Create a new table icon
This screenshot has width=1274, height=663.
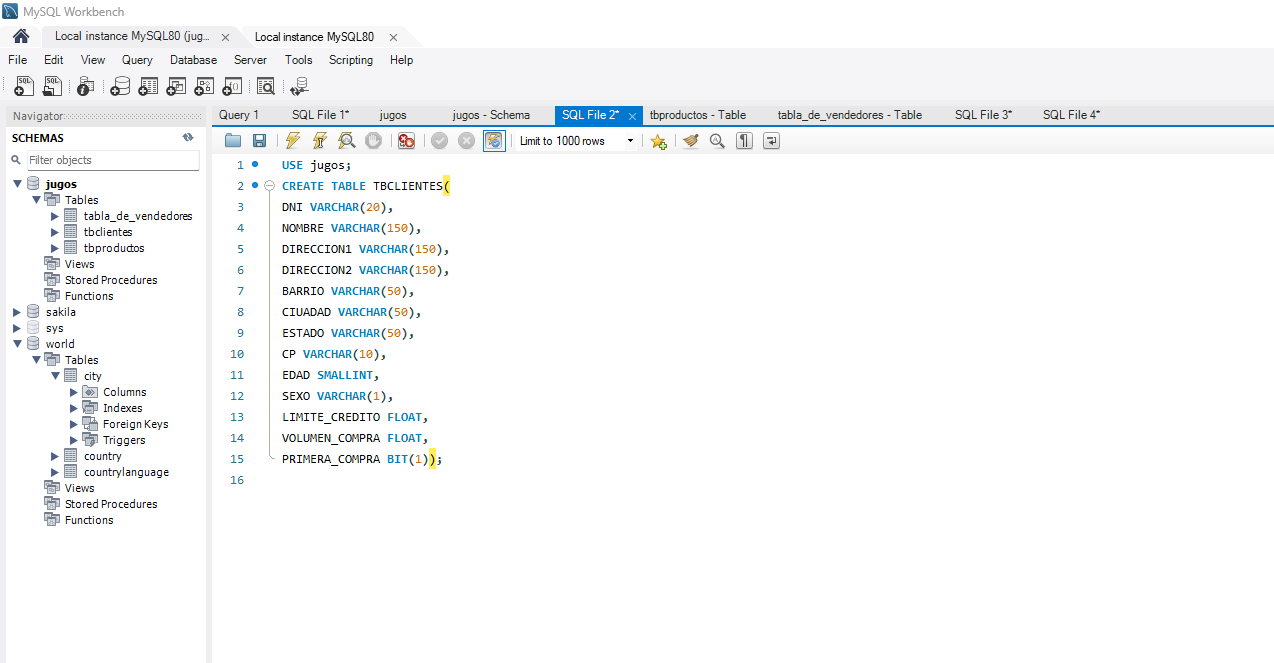pos(148,86)
